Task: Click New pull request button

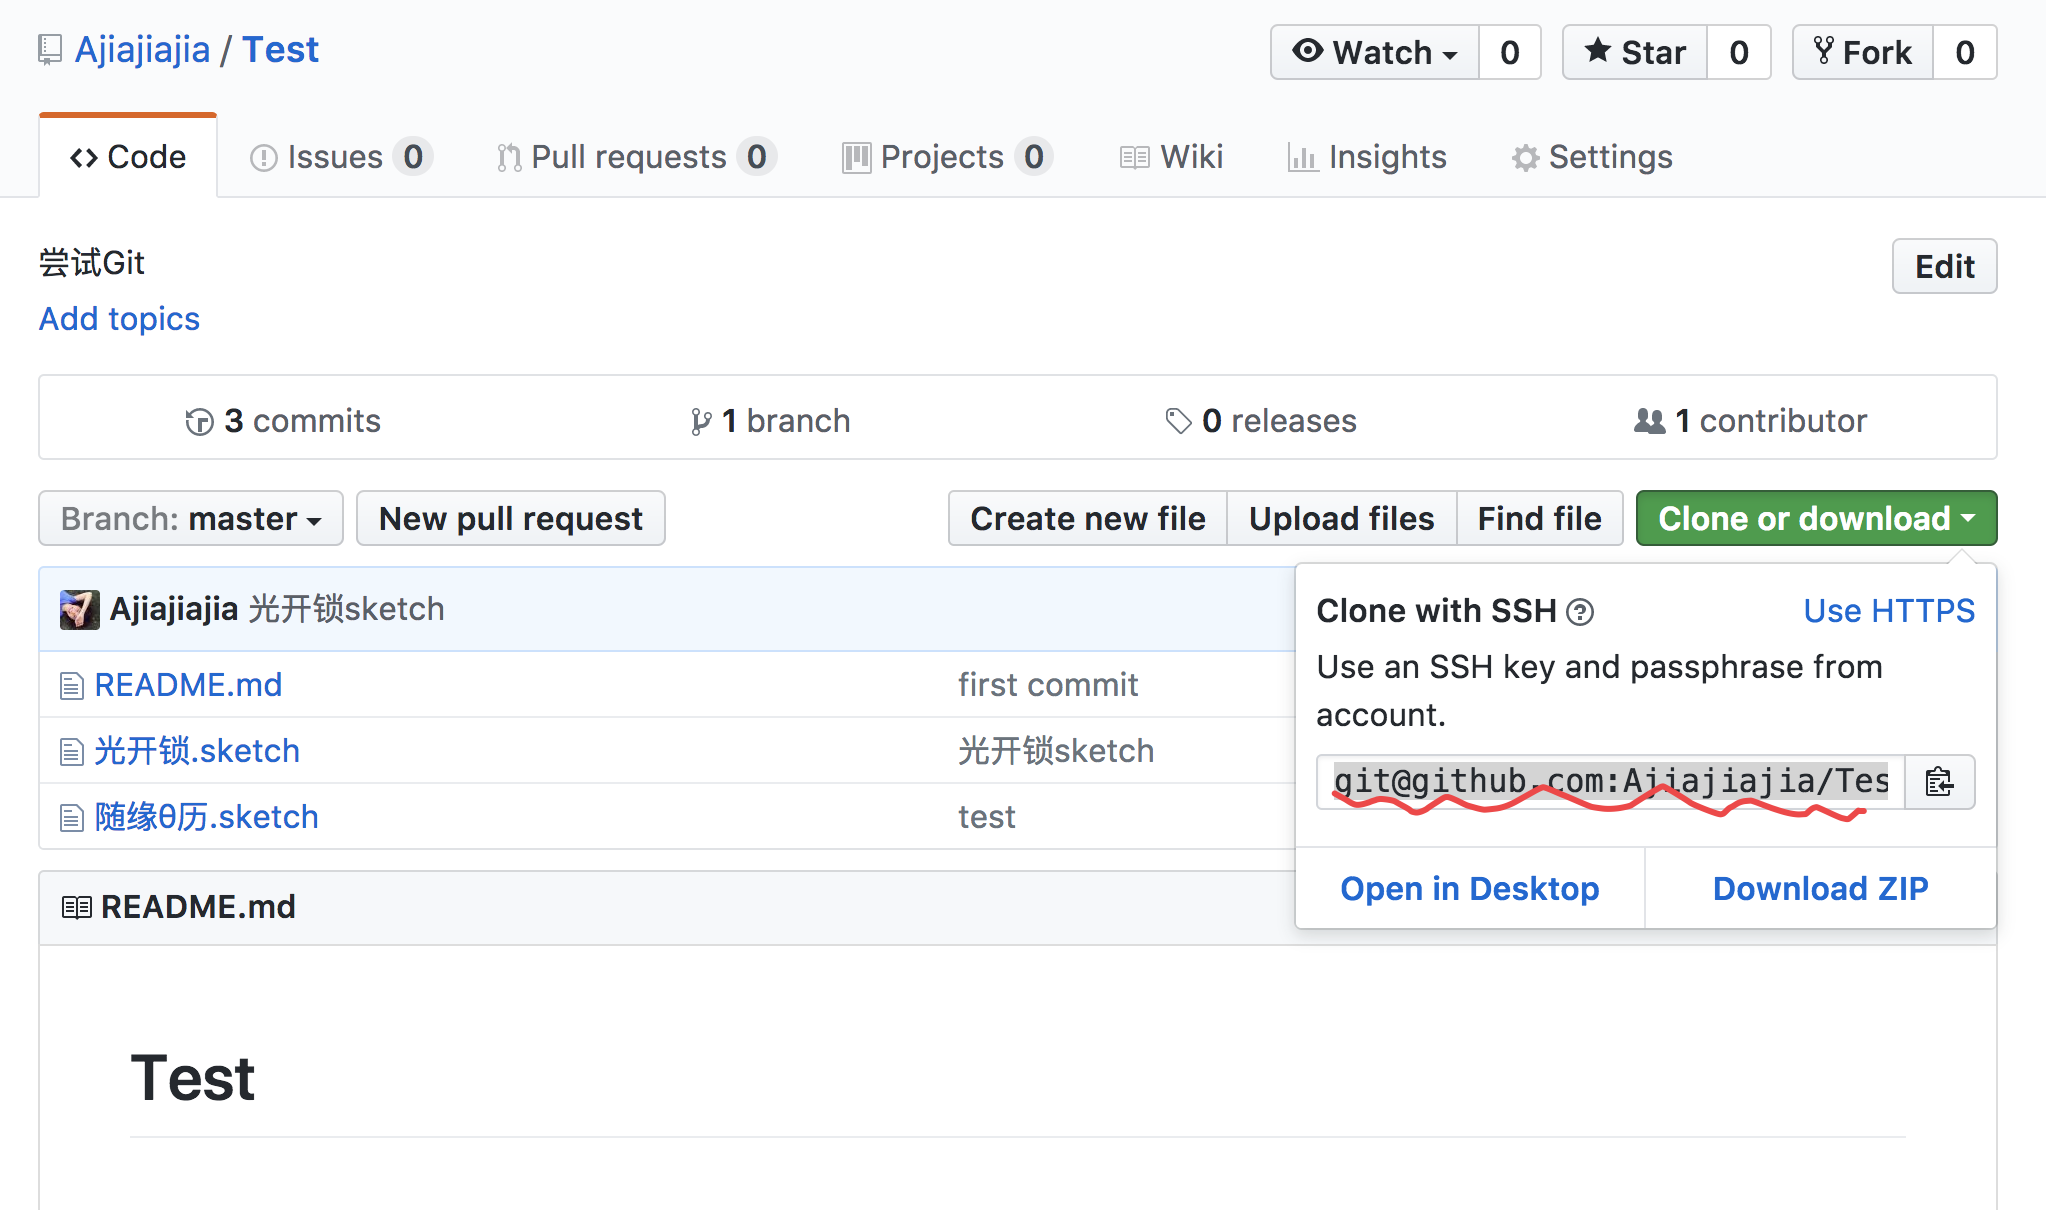Action: [511, 518]
